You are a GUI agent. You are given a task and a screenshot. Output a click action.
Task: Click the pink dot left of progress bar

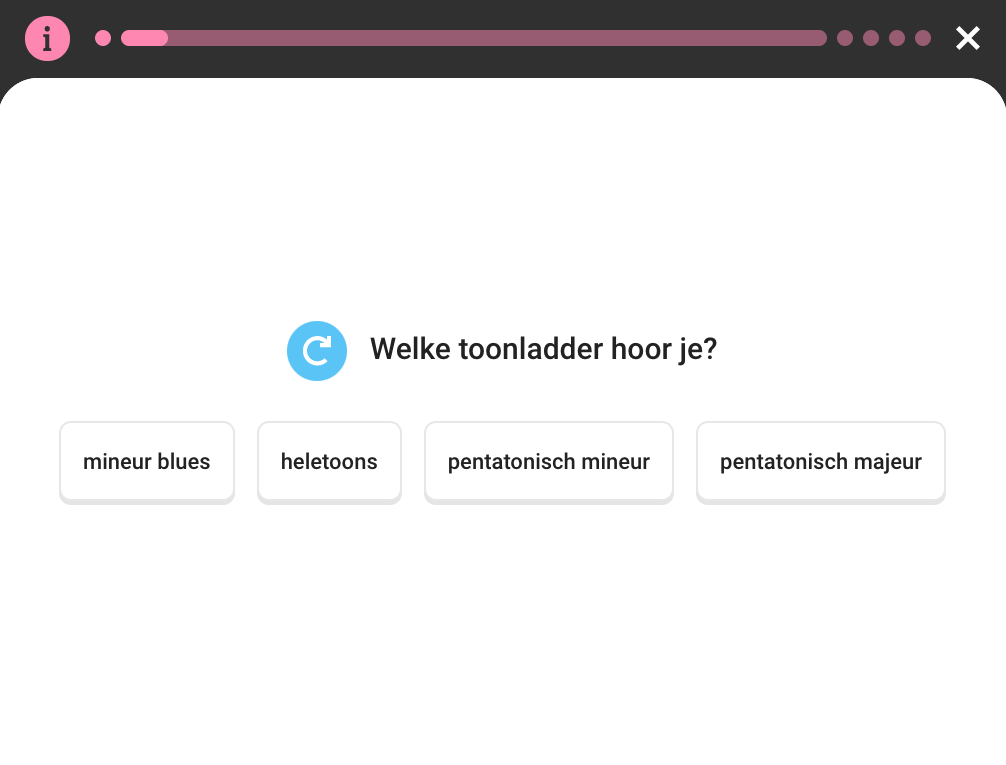tap(103, 38)
